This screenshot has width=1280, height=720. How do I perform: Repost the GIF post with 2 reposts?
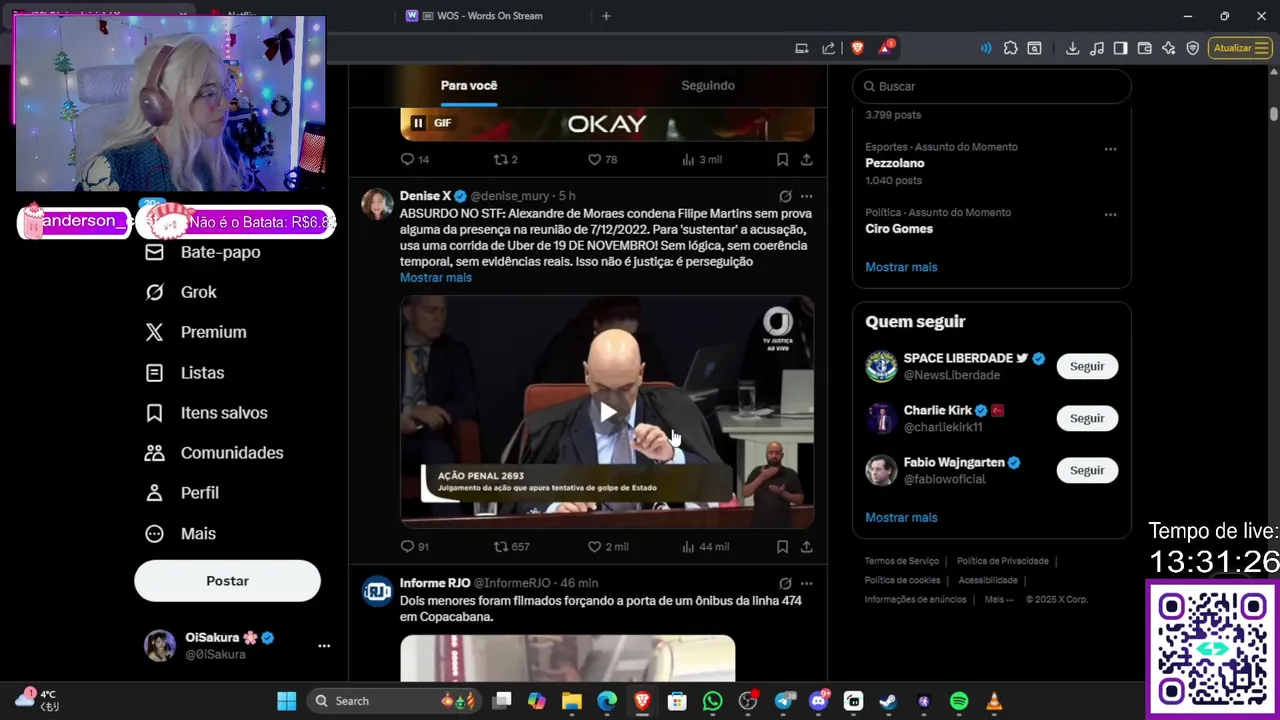505,159
